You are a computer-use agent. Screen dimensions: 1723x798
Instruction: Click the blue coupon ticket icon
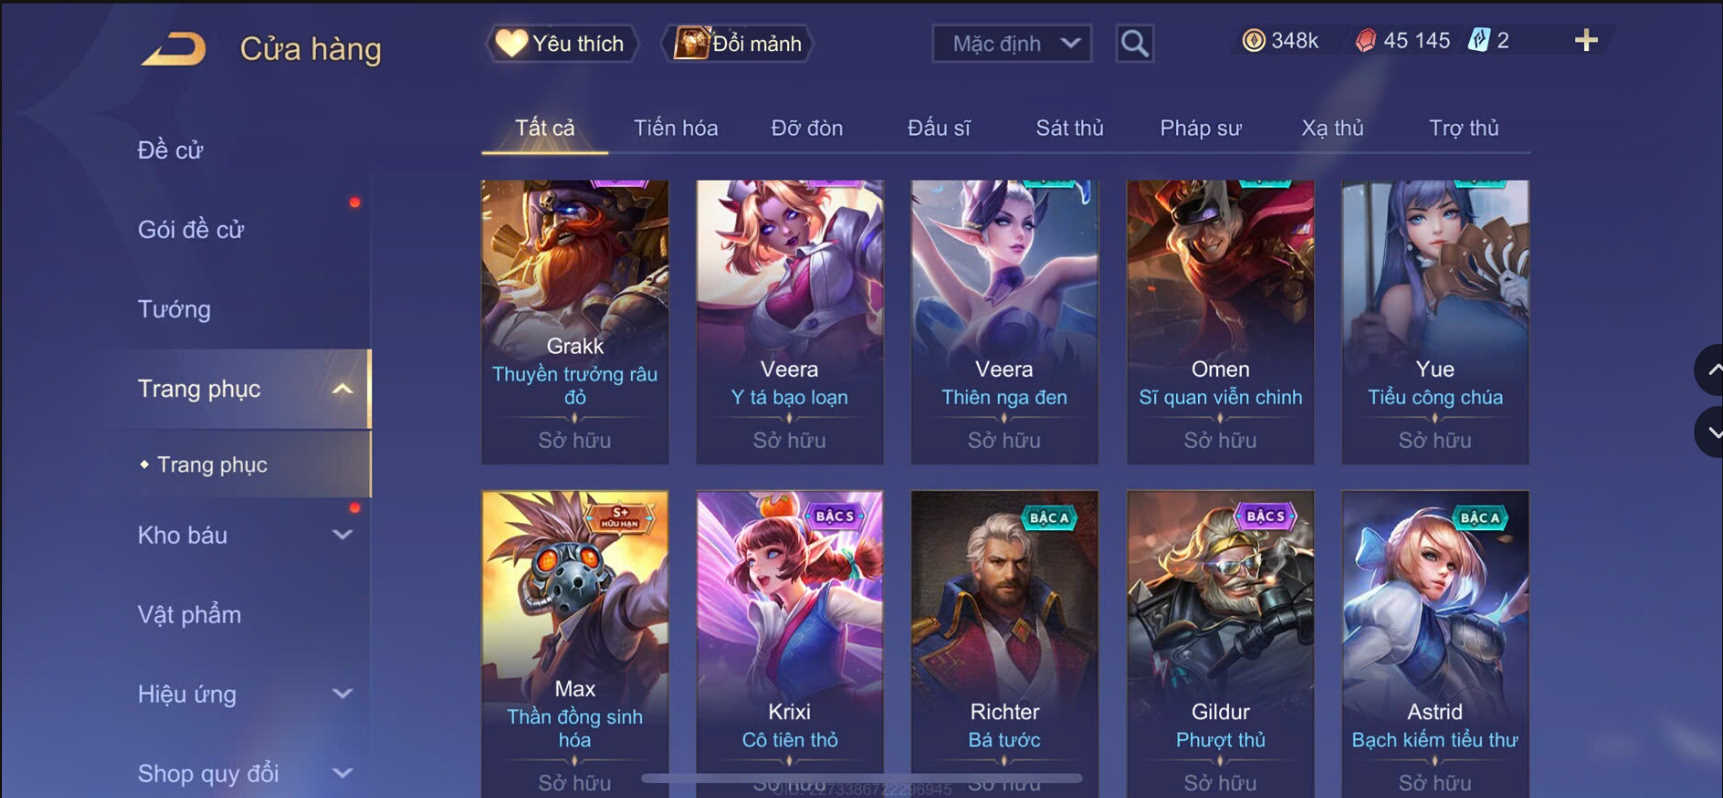click(1479, 40)
